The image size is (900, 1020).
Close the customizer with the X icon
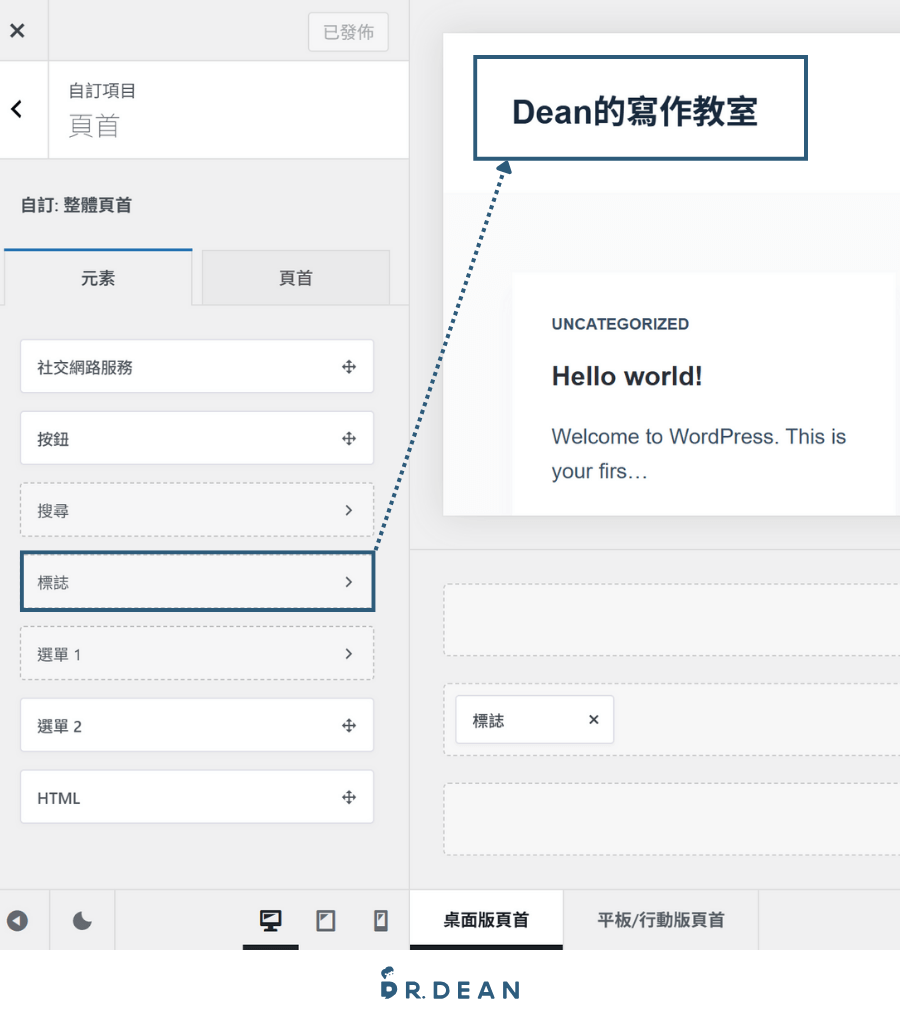click(x=18, y=31)
